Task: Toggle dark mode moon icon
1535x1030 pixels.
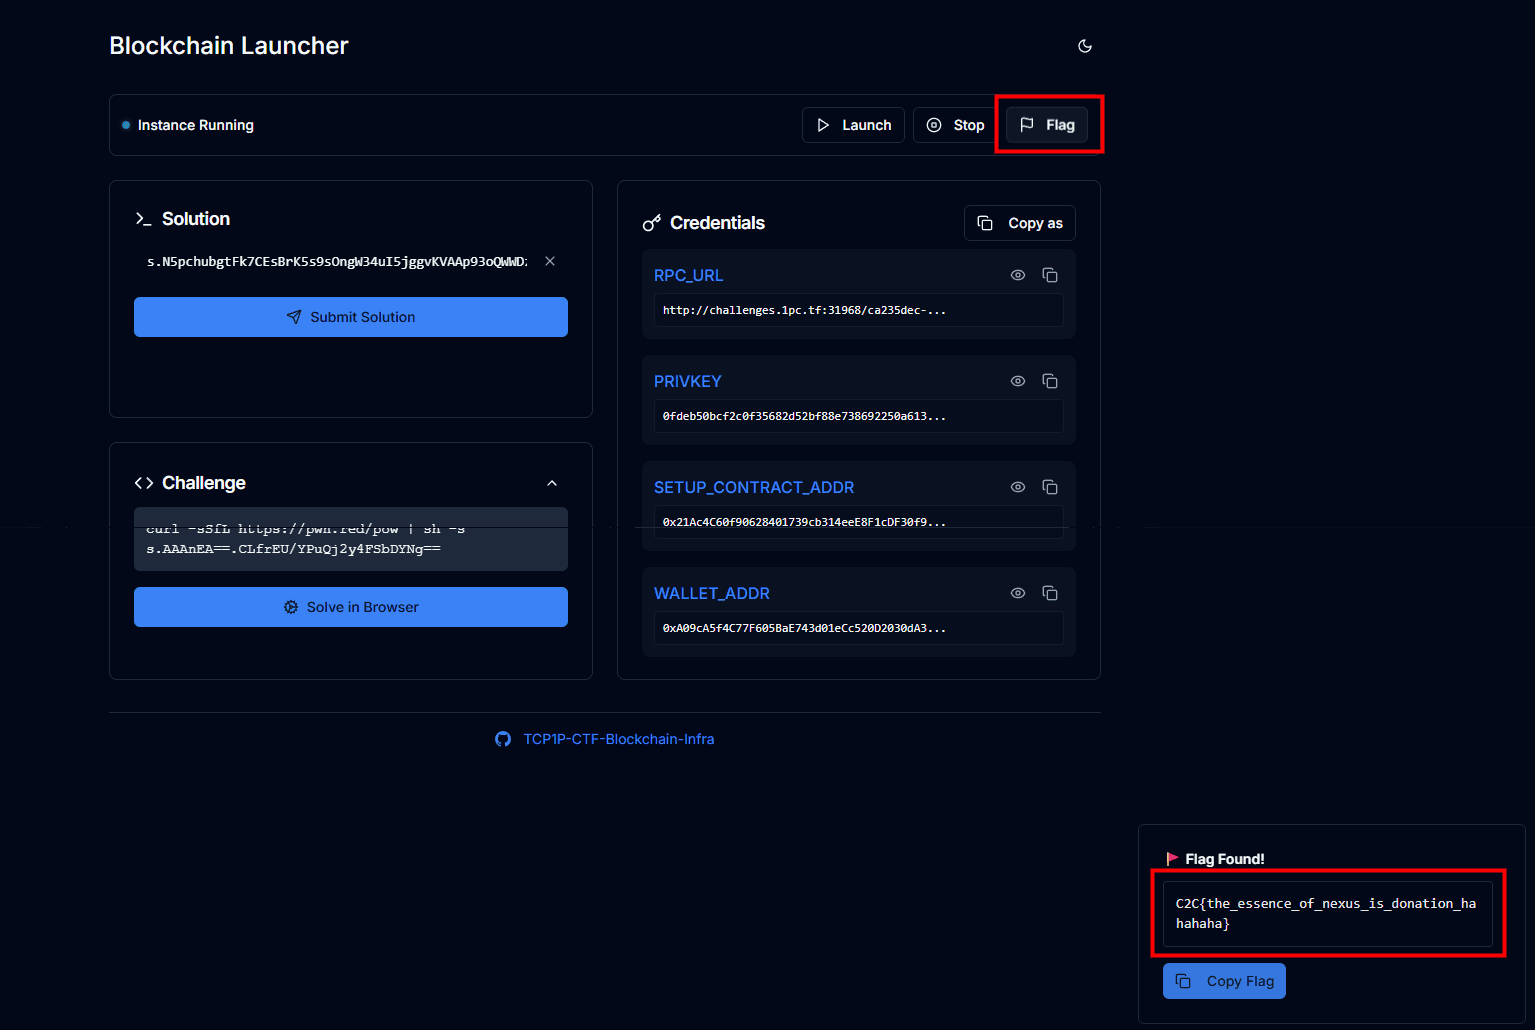Action: tap(1084, 46)
